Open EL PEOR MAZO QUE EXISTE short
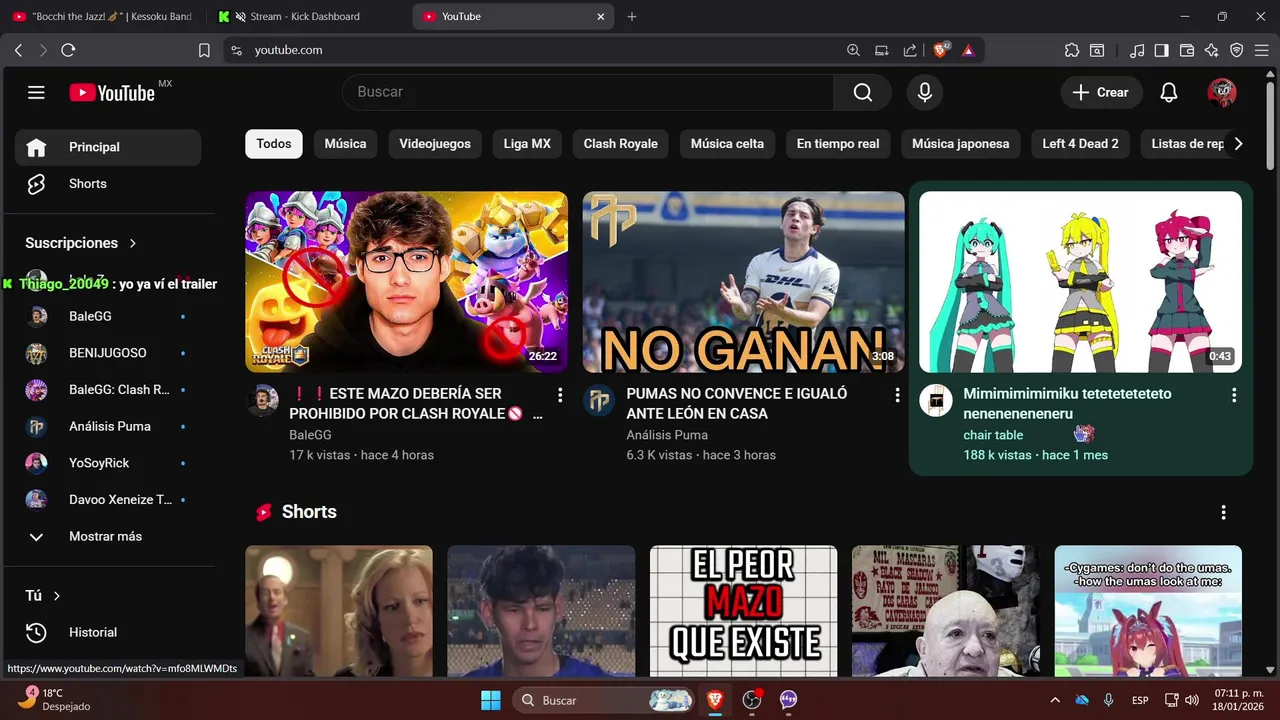This screenshot has height=720, width=1280. pyautogui.click(x=744, y=611)
